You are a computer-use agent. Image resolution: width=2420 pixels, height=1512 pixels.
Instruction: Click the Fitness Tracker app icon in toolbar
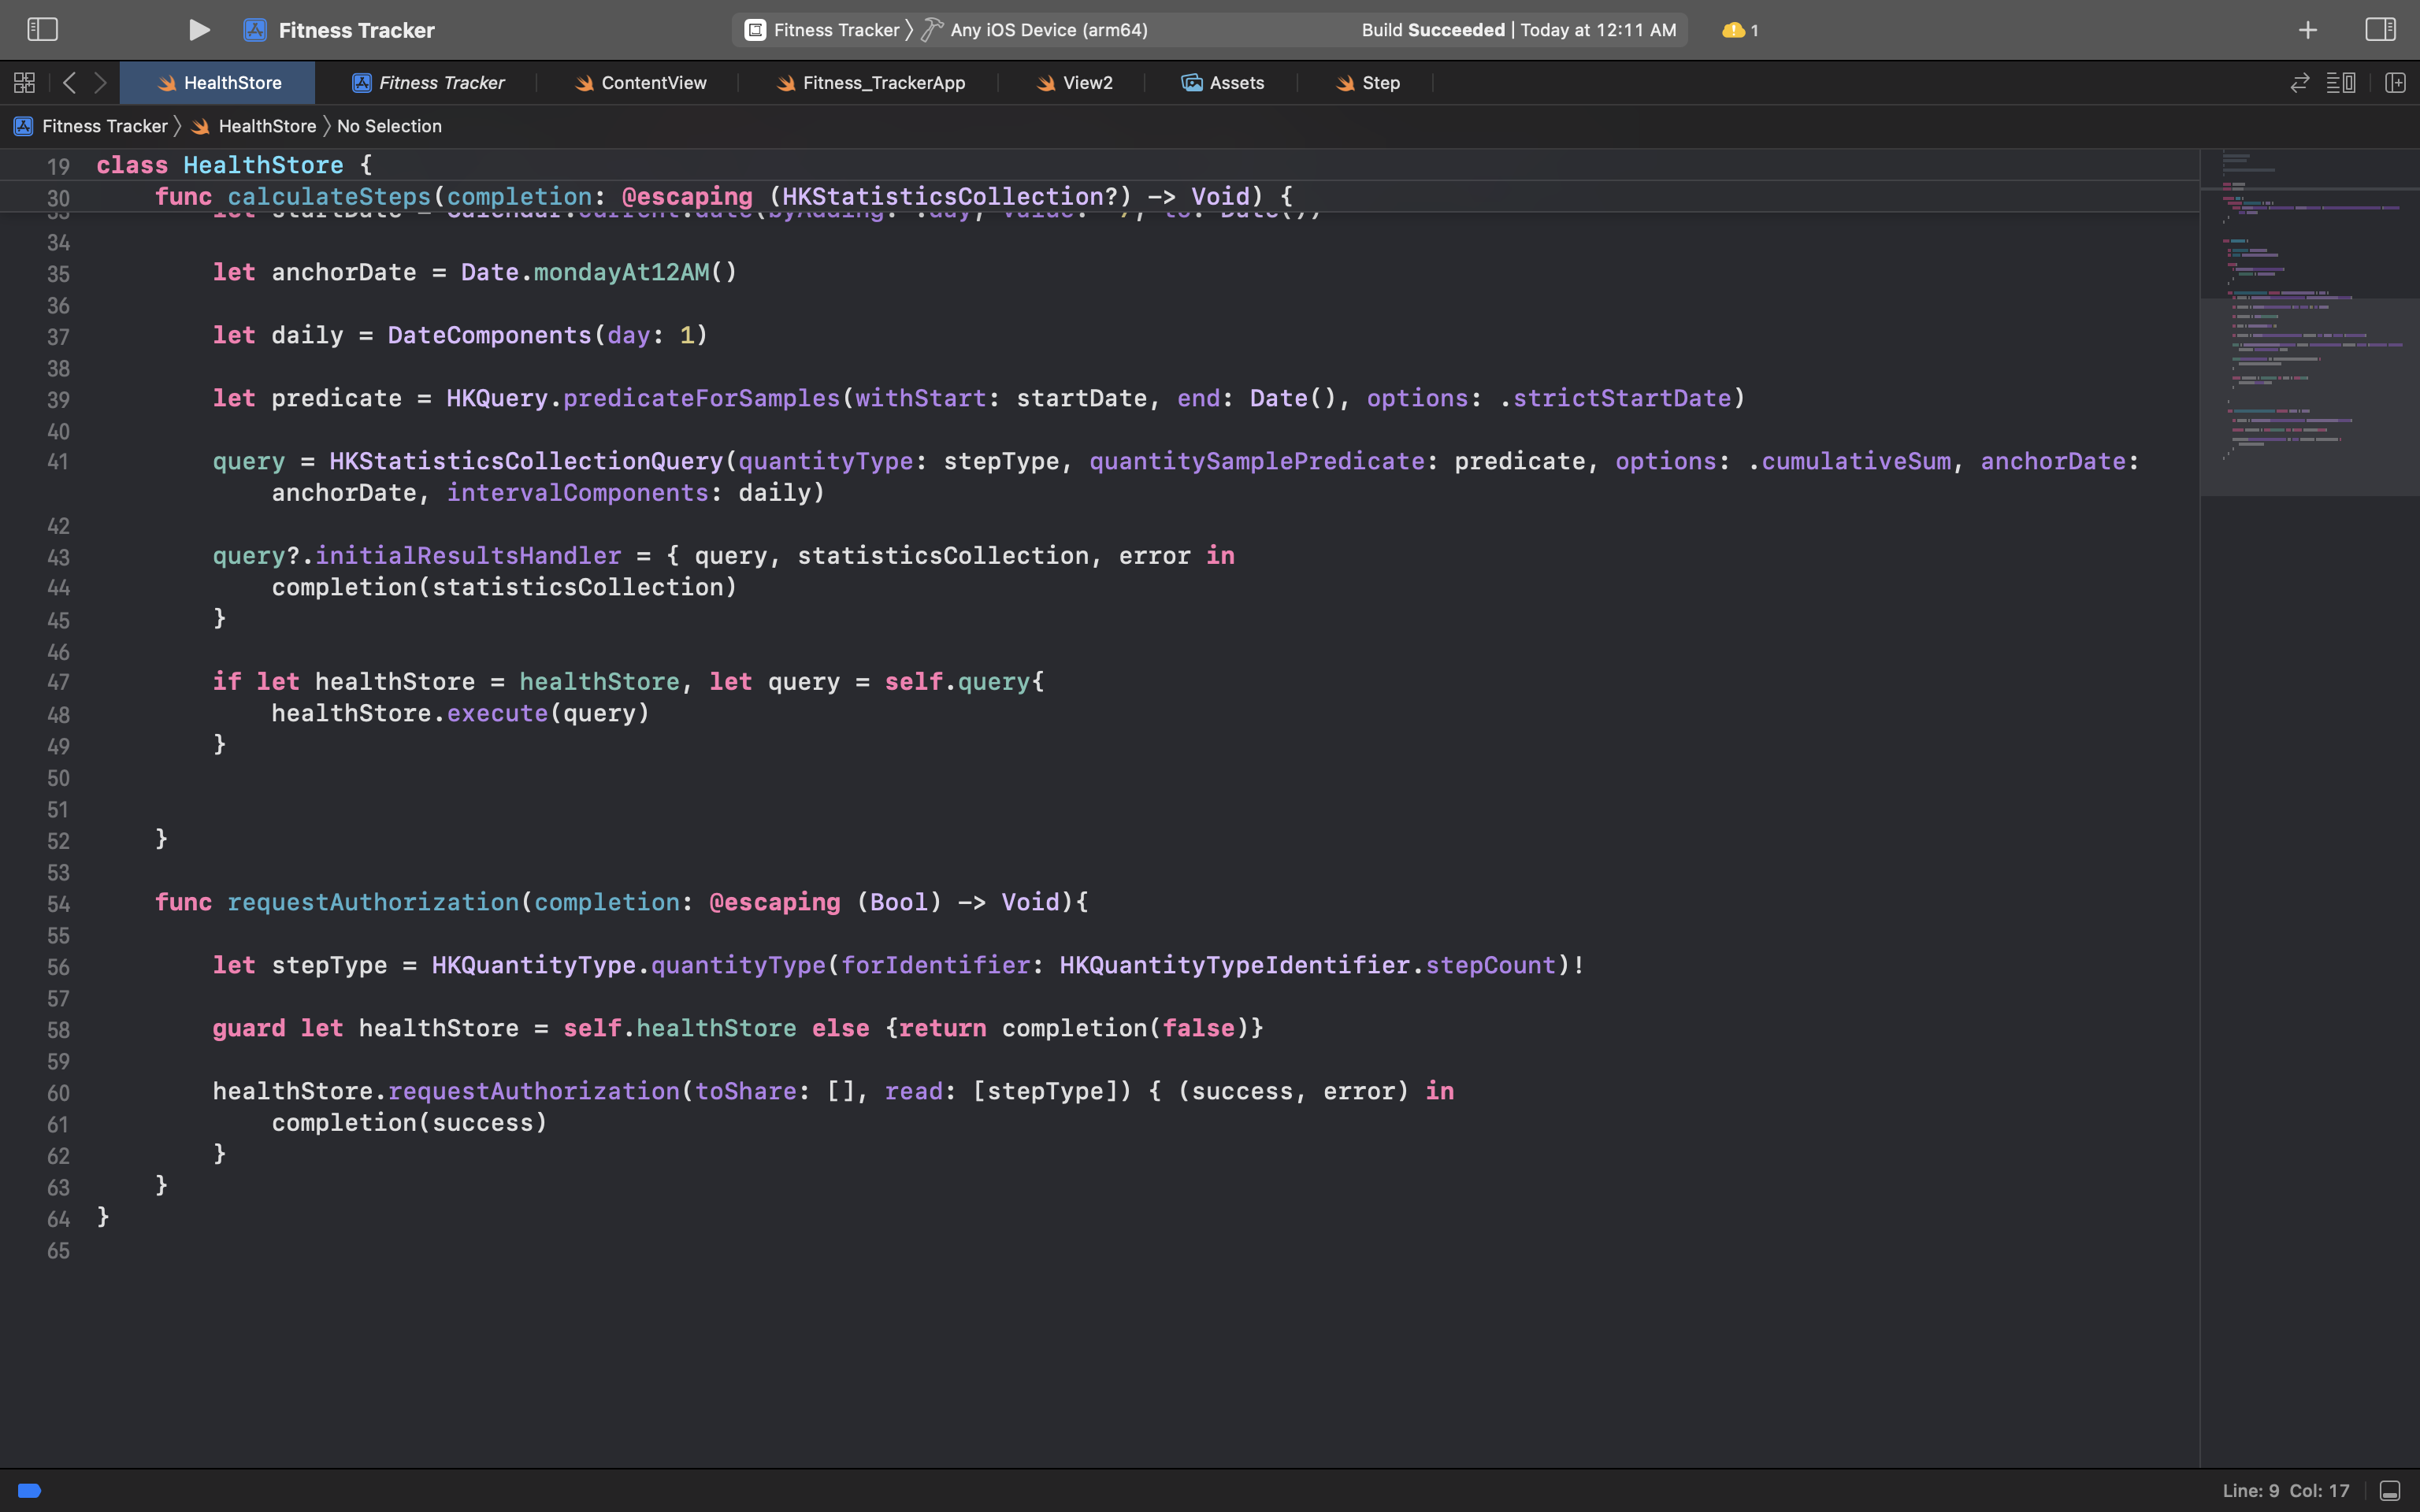click(255, 30)
